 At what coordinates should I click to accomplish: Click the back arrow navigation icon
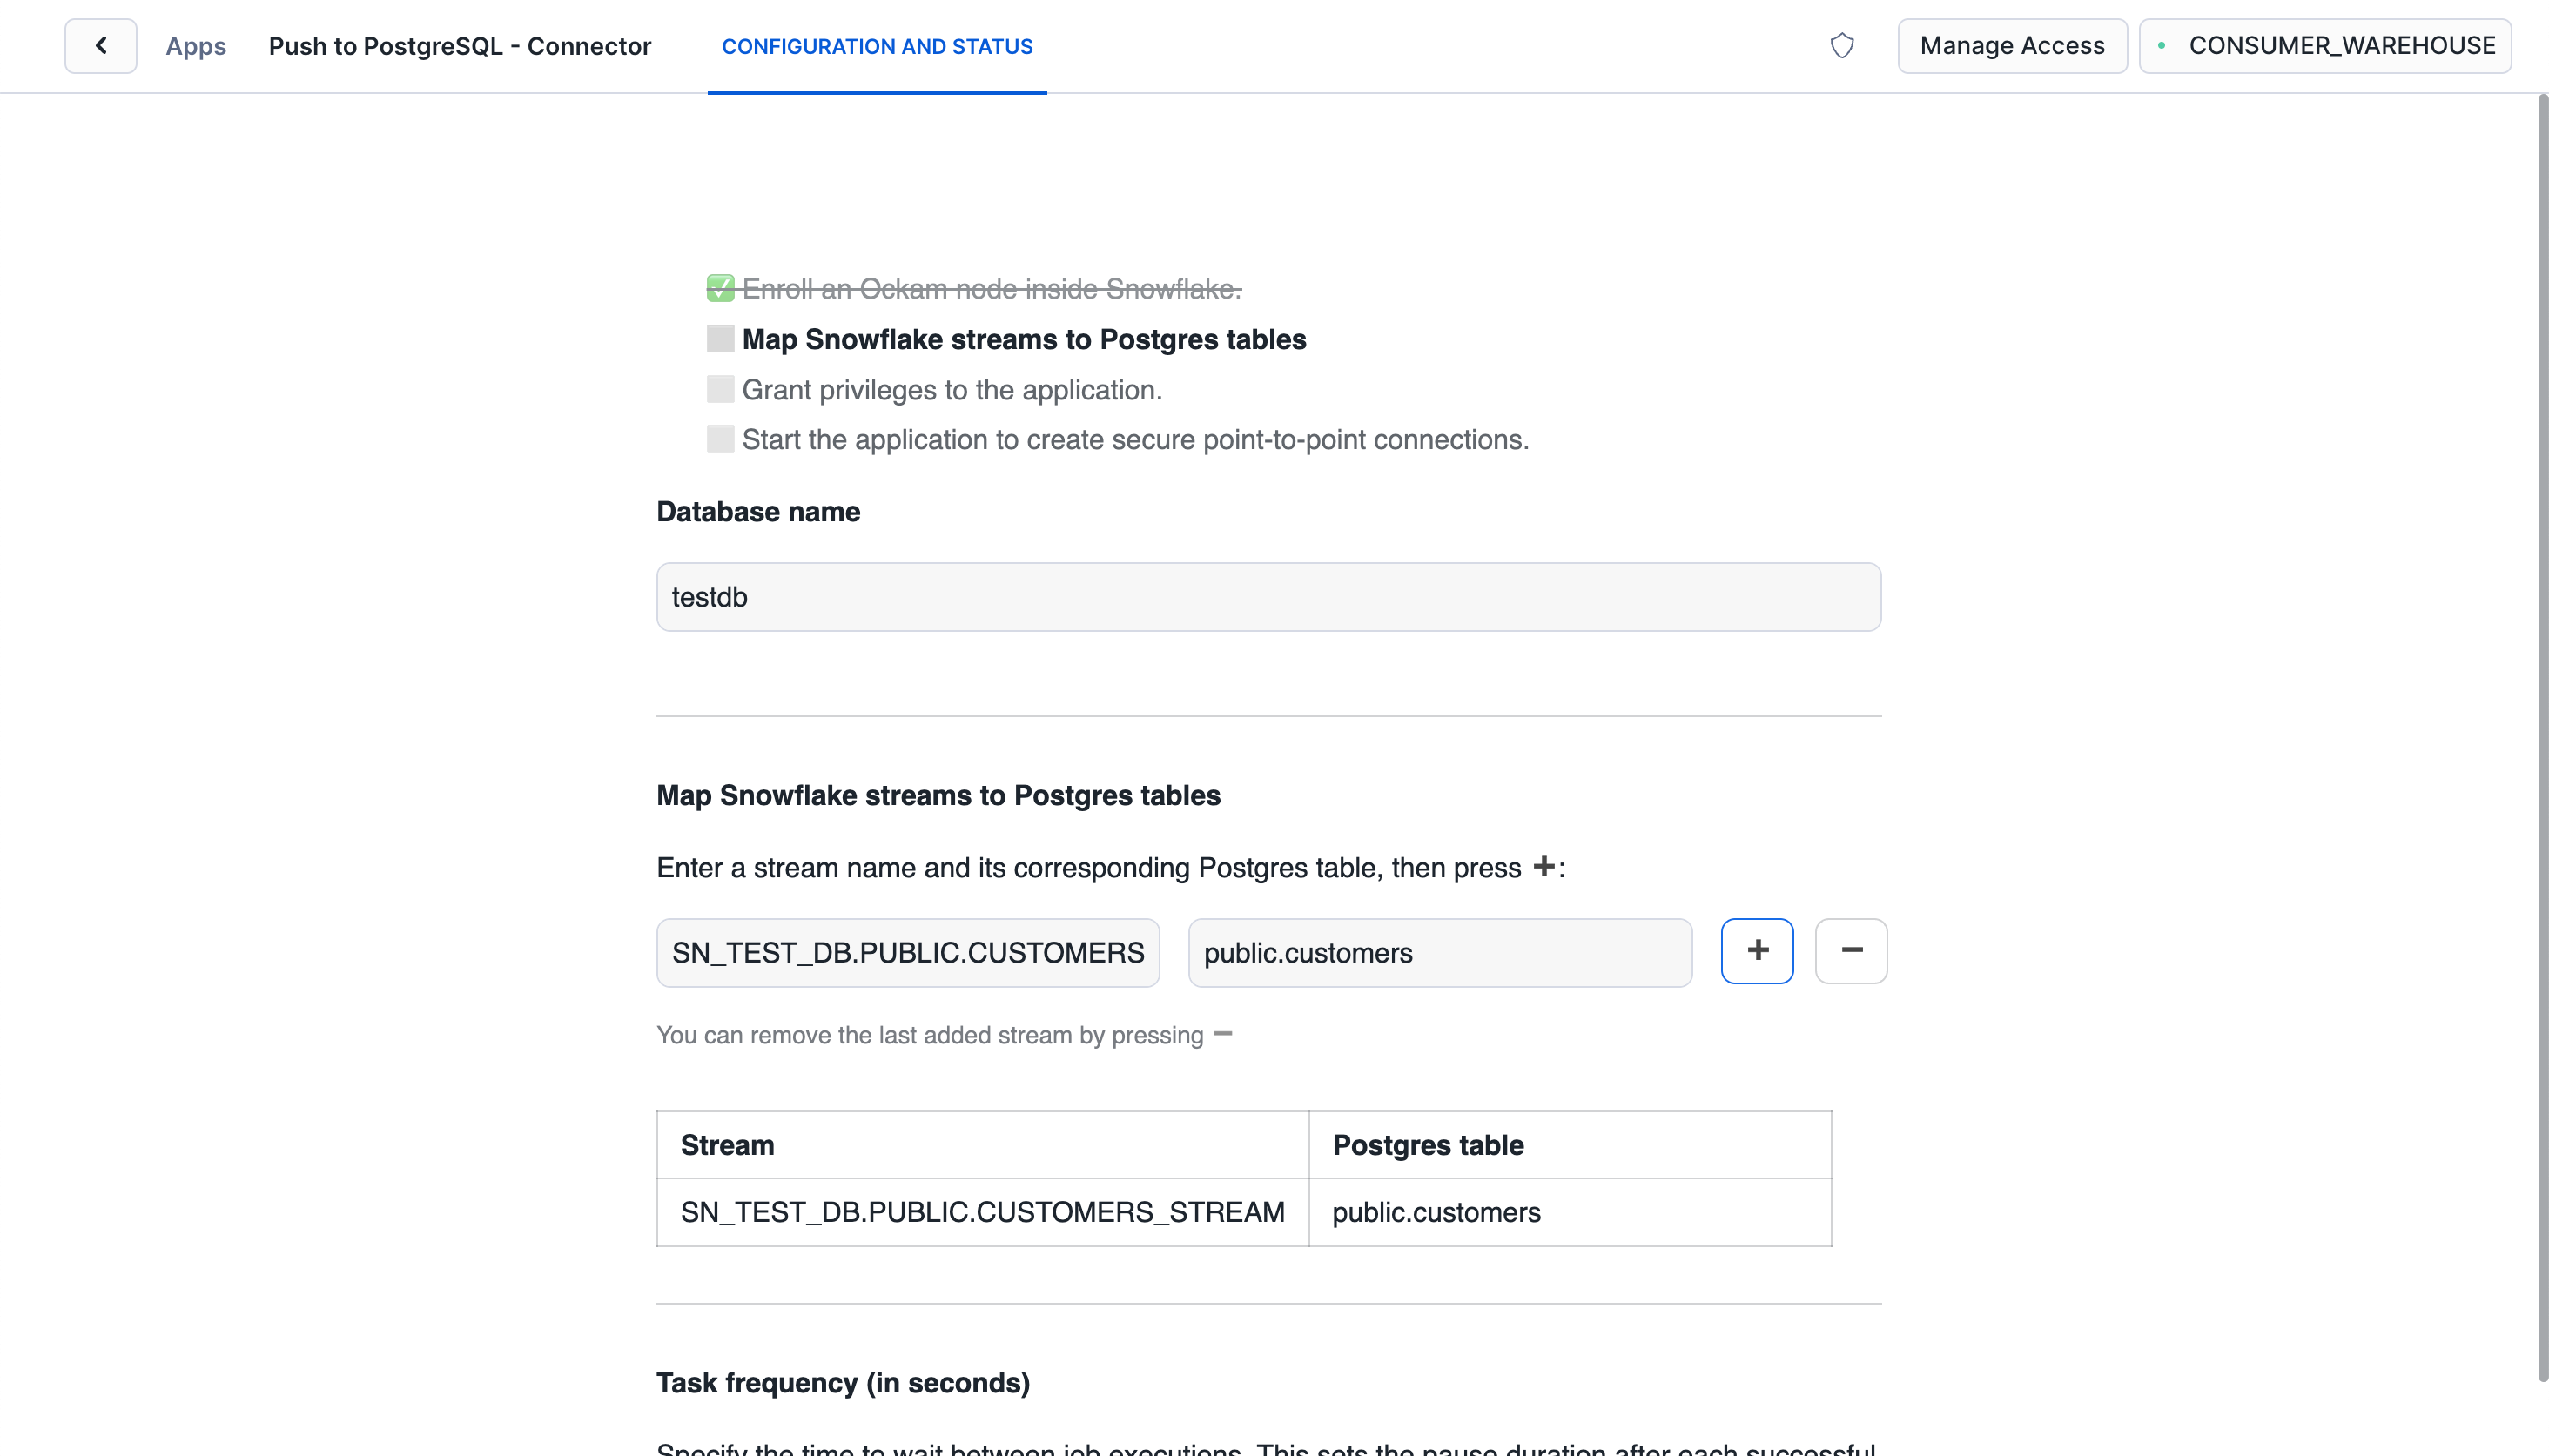100,45
